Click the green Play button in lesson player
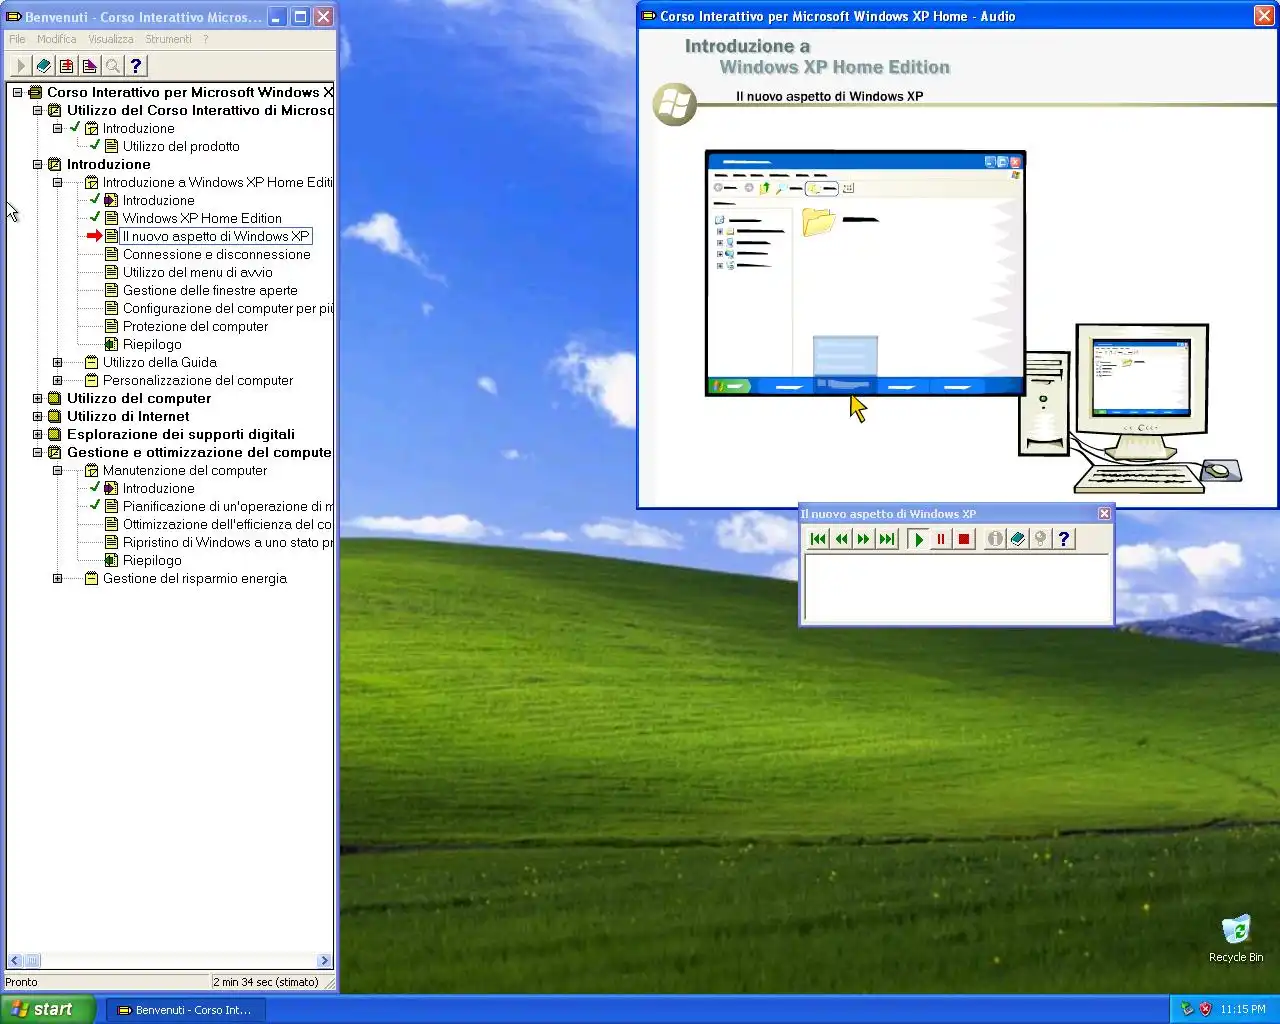Image resolution: width=1280 pixels, height=1024 pixels. (x=918, y=539)
